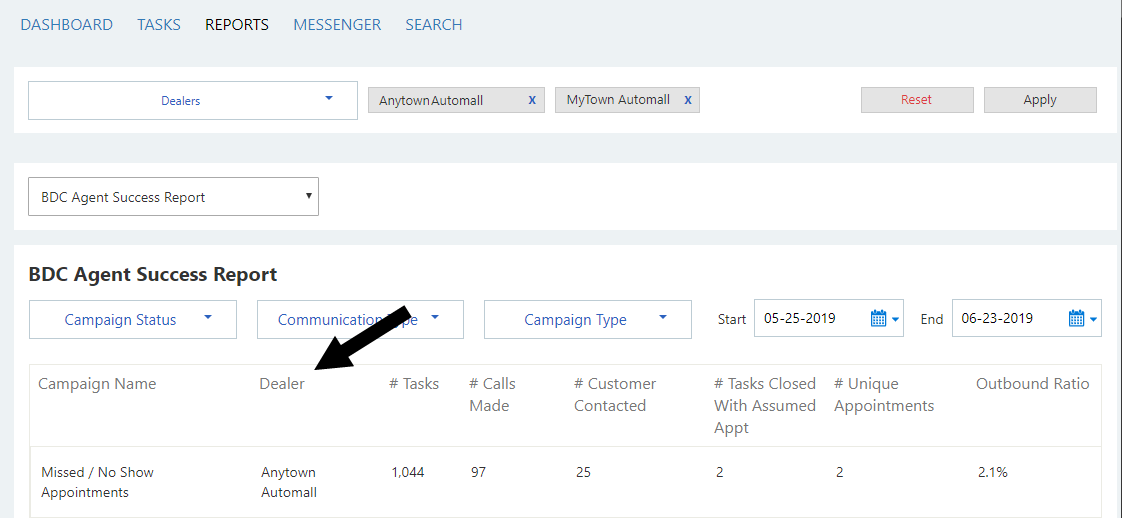
Task: Open the Dashboard navigation tab
Action: pyautogui.click(x=67, y=24)
